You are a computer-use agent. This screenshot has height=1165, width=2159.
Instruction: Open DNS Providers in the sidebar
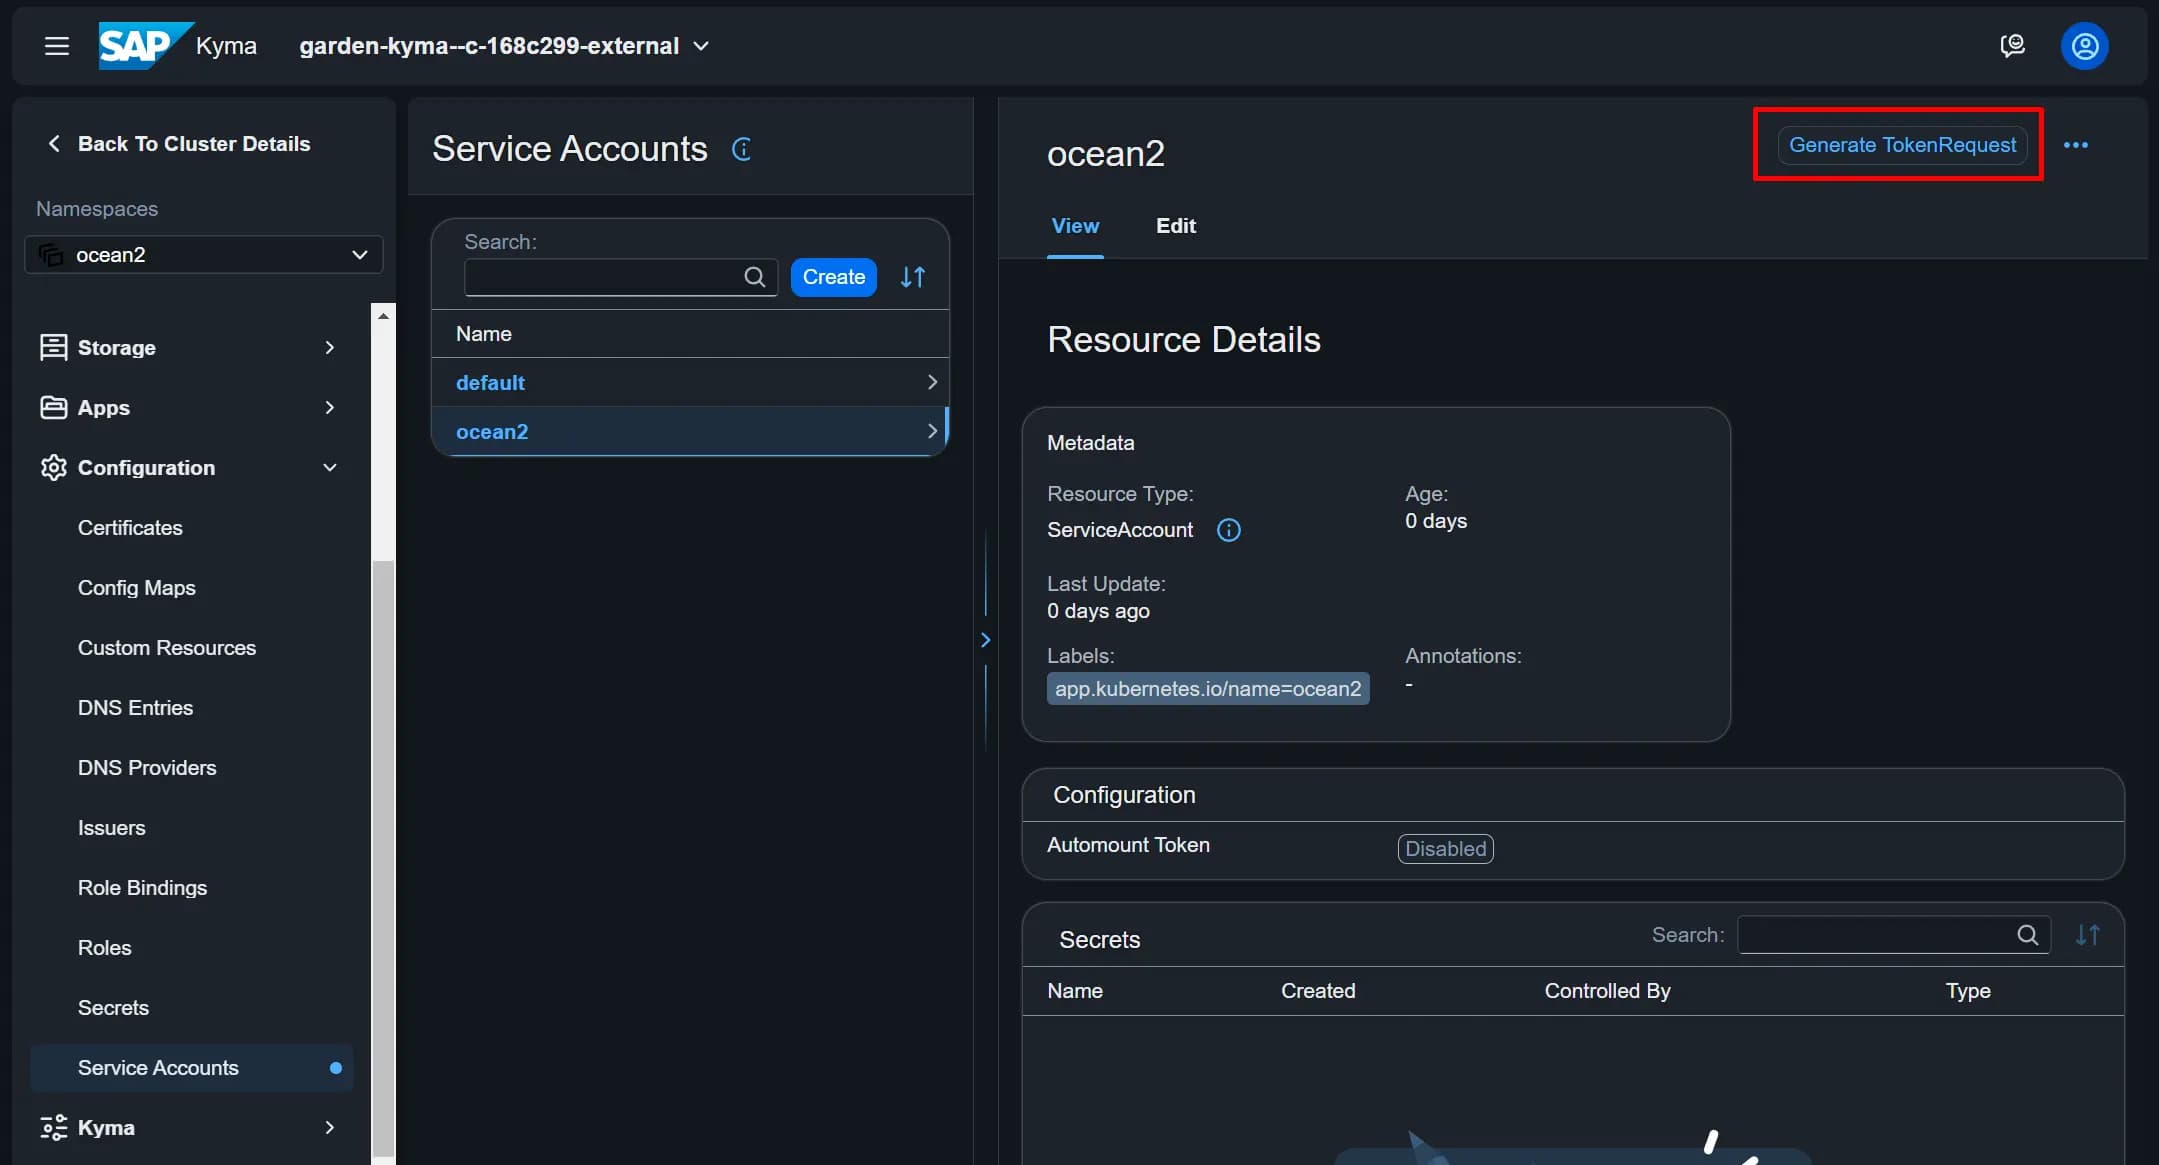[147, 768]
